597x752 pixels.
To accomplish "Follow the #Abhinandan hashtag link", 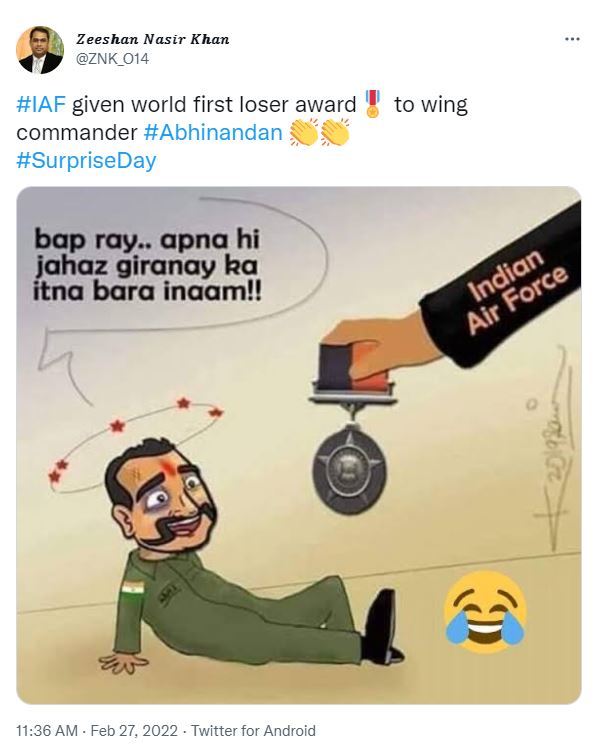I will tap(213, 132).
